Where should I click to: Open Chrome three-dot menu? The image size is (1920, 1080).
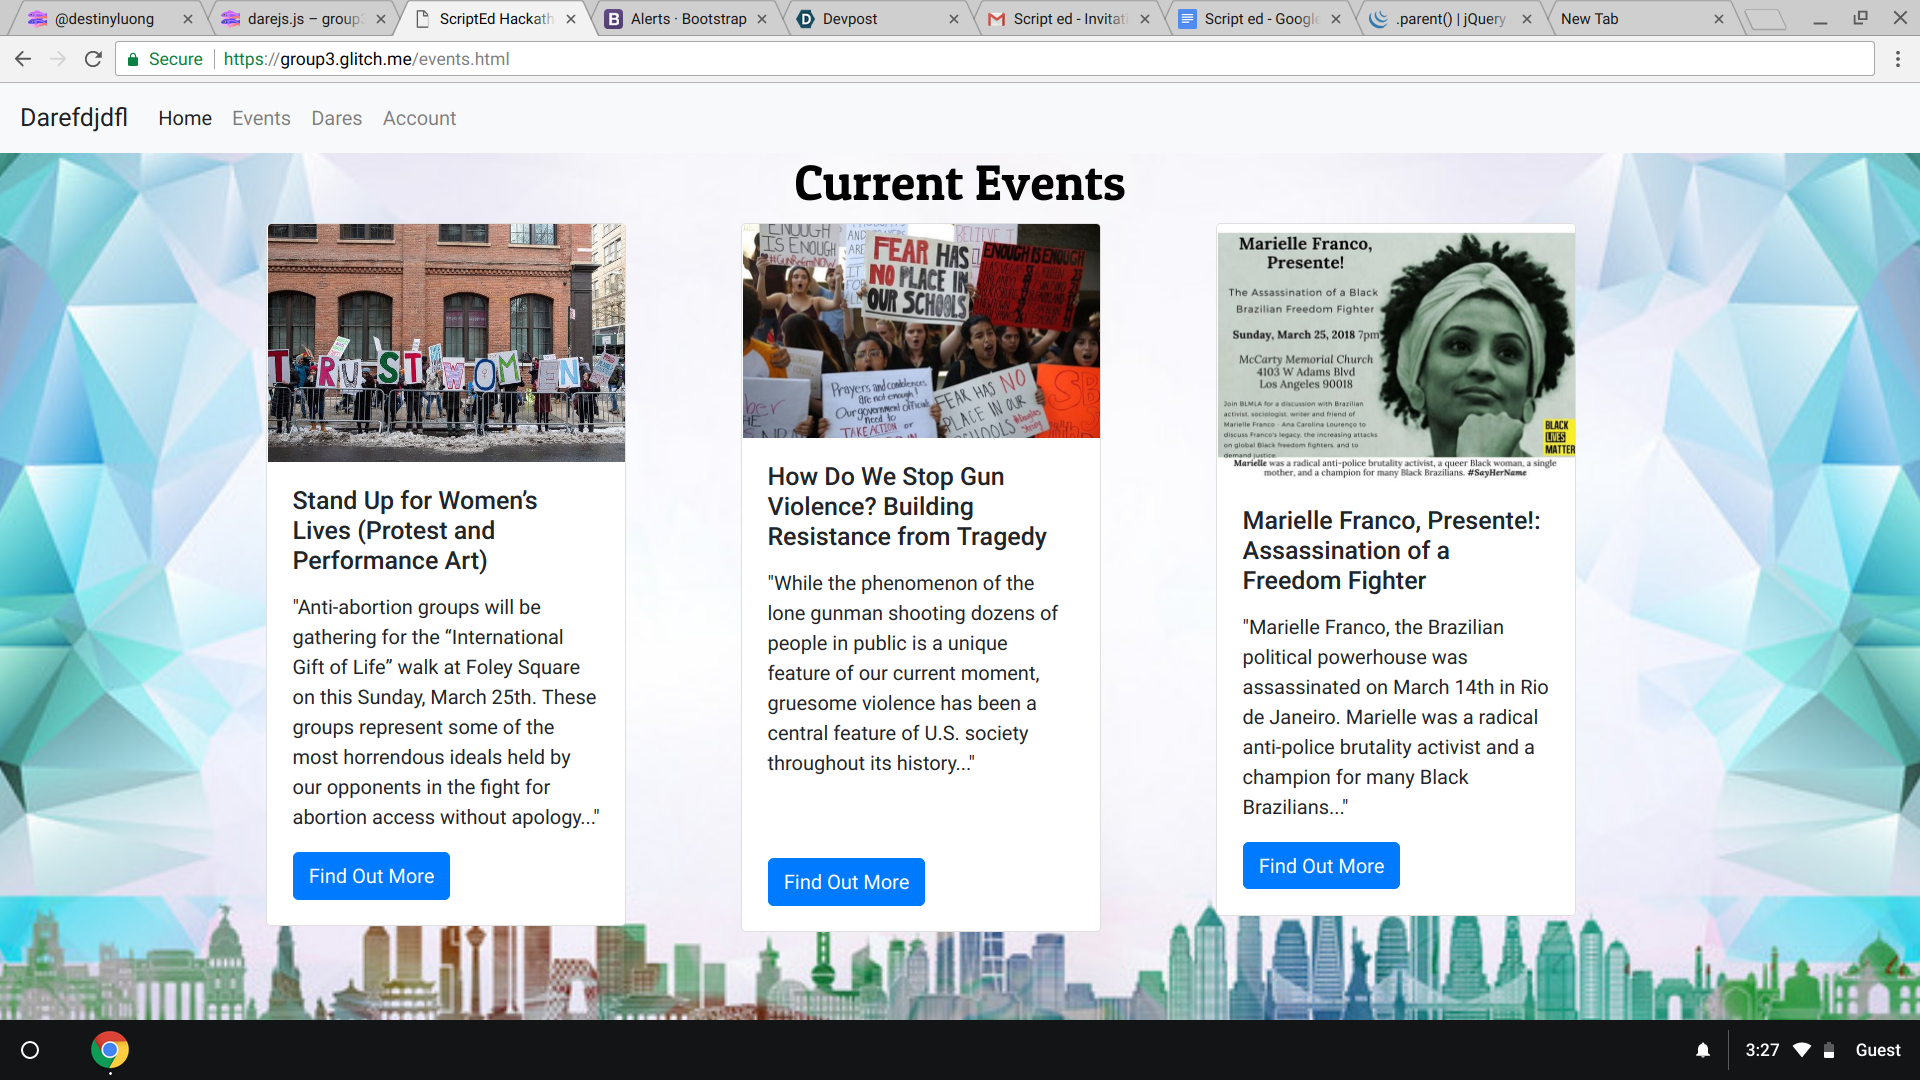[x=1897, y=59]
